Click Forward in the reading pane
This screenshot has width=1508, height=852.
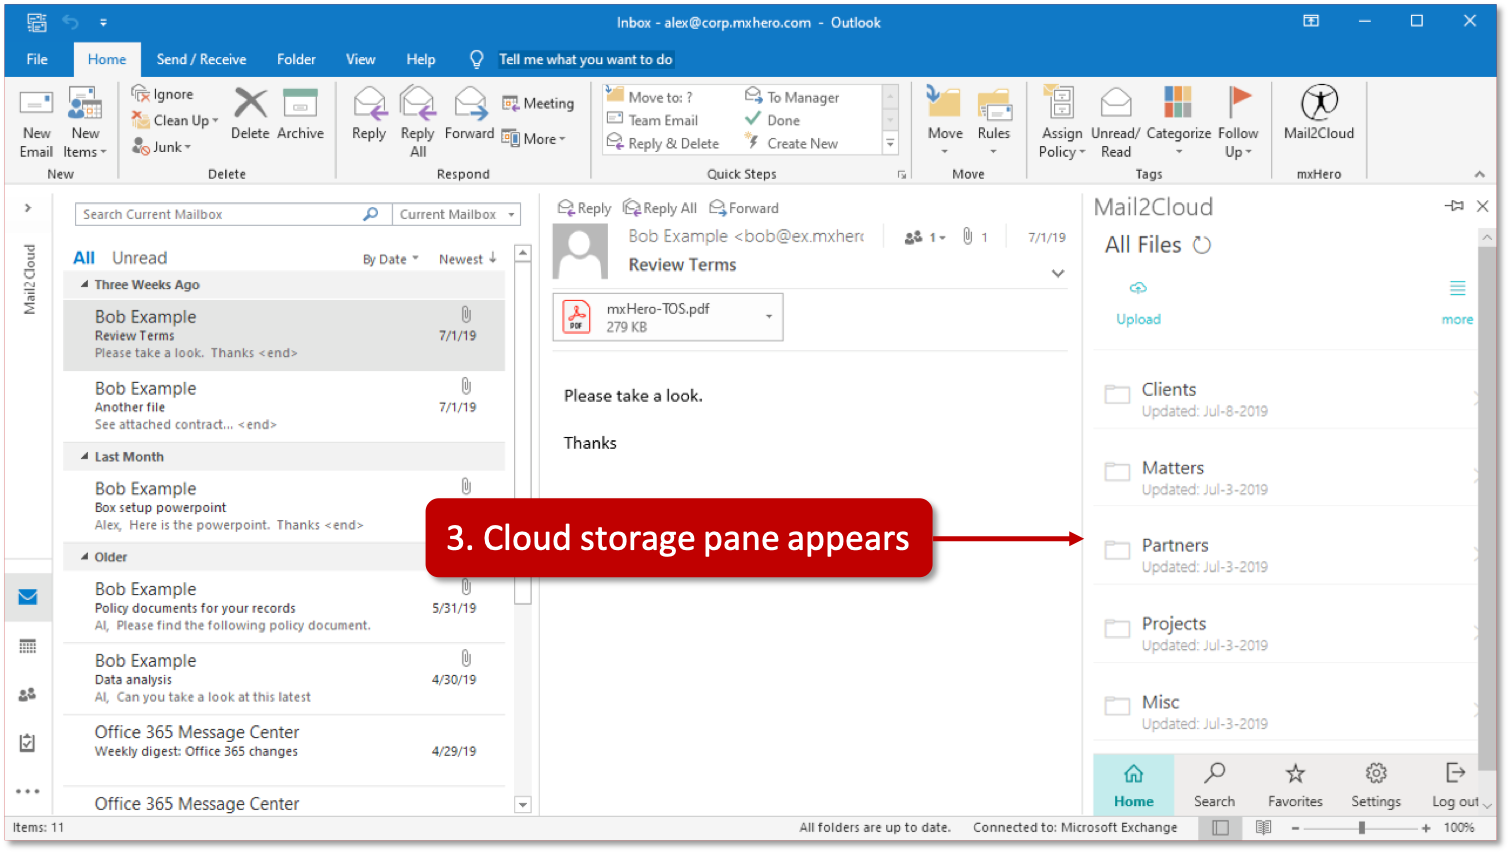point(744,208)
